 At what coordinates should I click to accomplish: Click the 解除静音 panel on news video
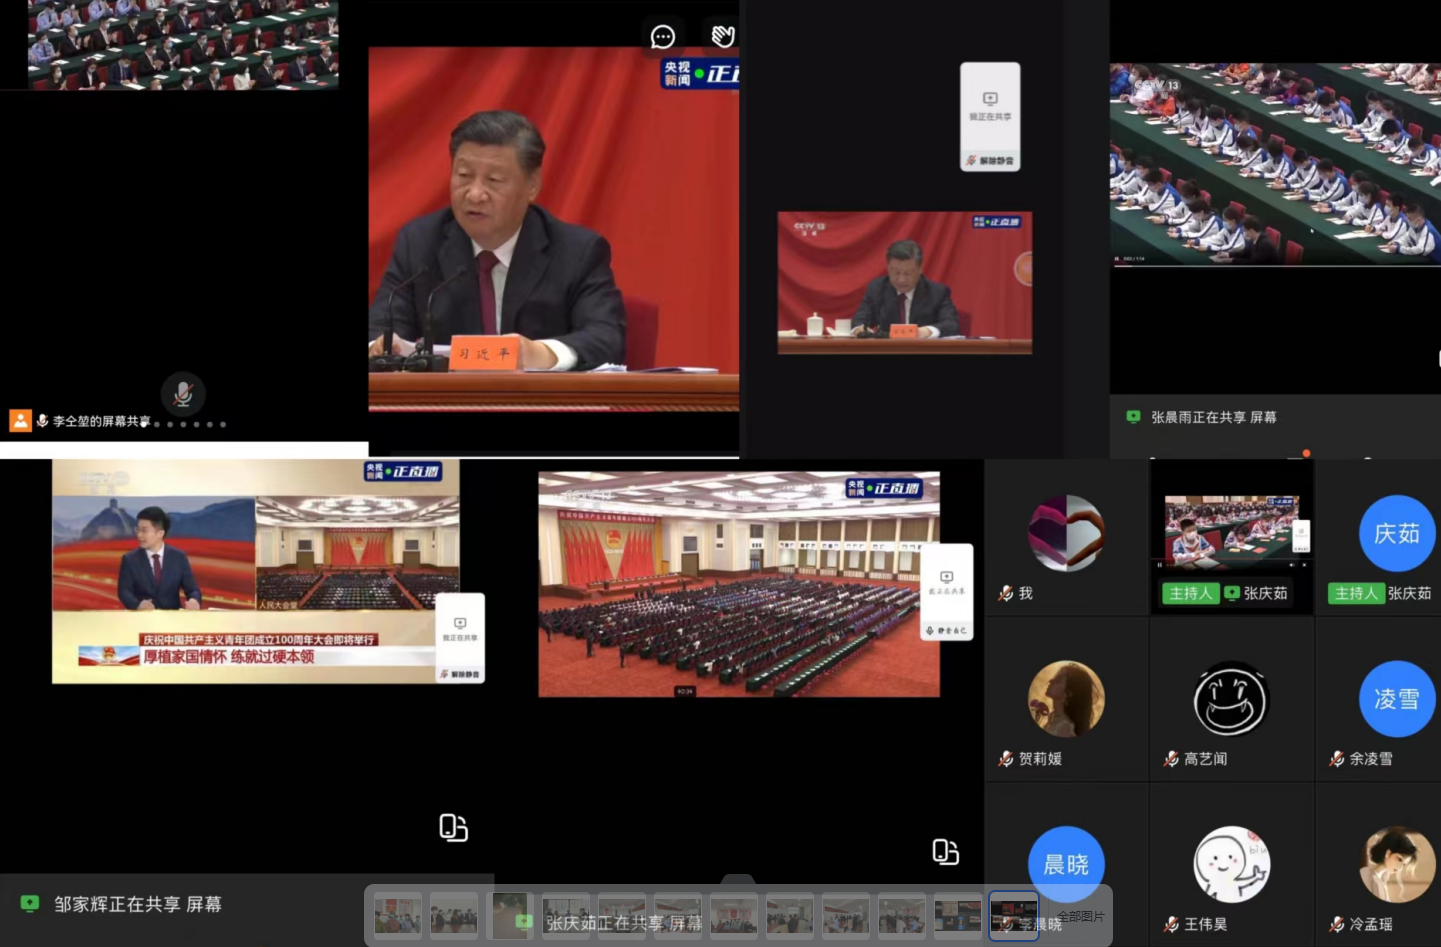tap(460, 674)
